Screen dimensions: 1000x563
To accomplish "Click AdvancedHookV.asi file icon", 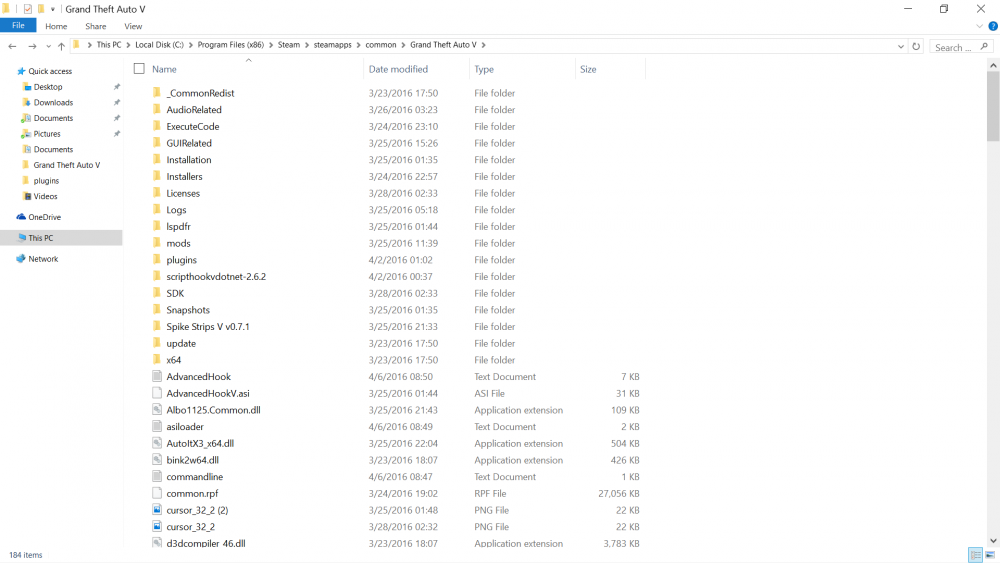I will [157, 393].
